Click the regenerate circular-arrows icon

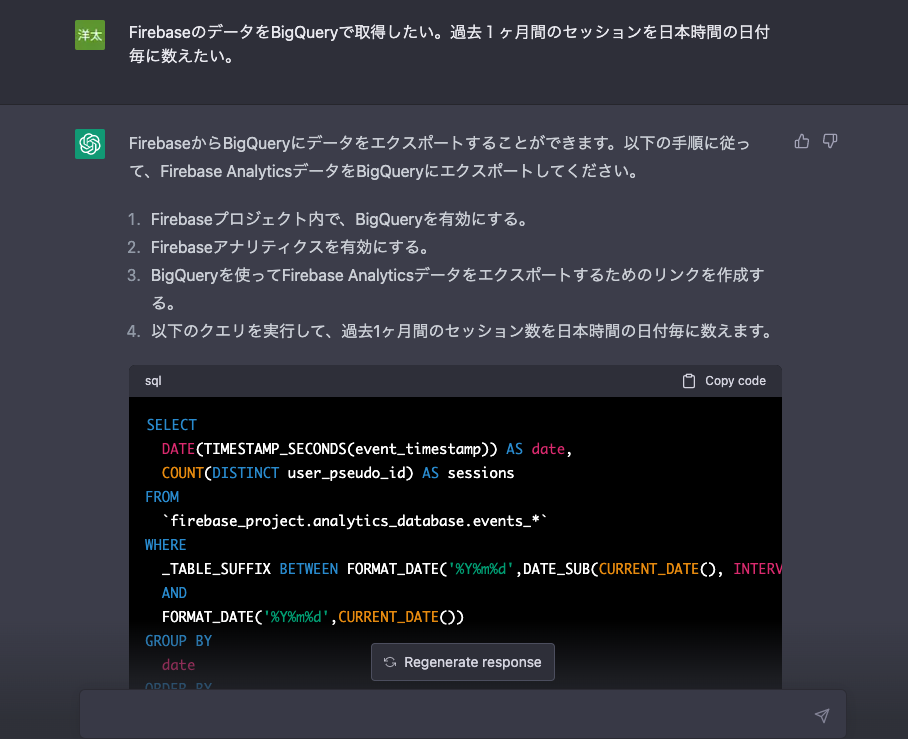(390, 662)
